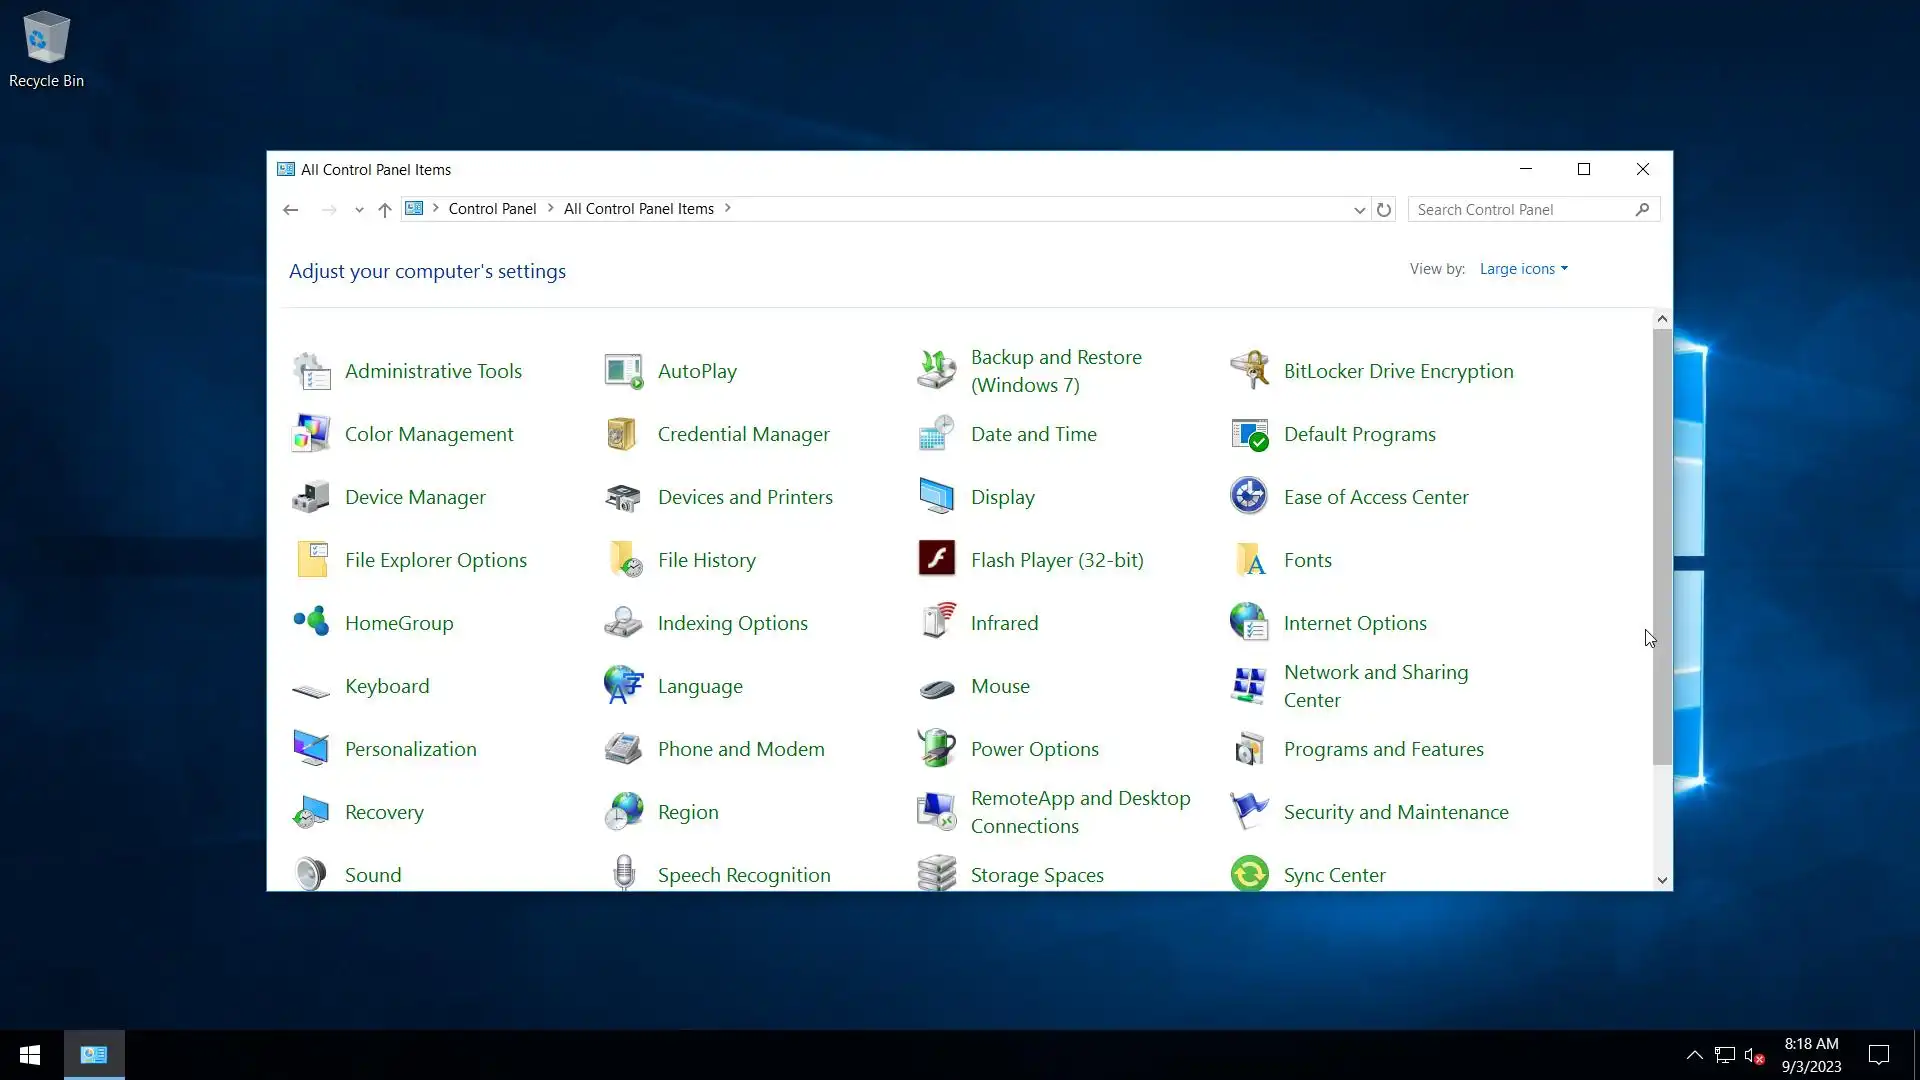The height and width of the screenshot is (1080, 1920).
Task: Expand chevron after All Control Panel Items
Action: (x=728, y=209)
